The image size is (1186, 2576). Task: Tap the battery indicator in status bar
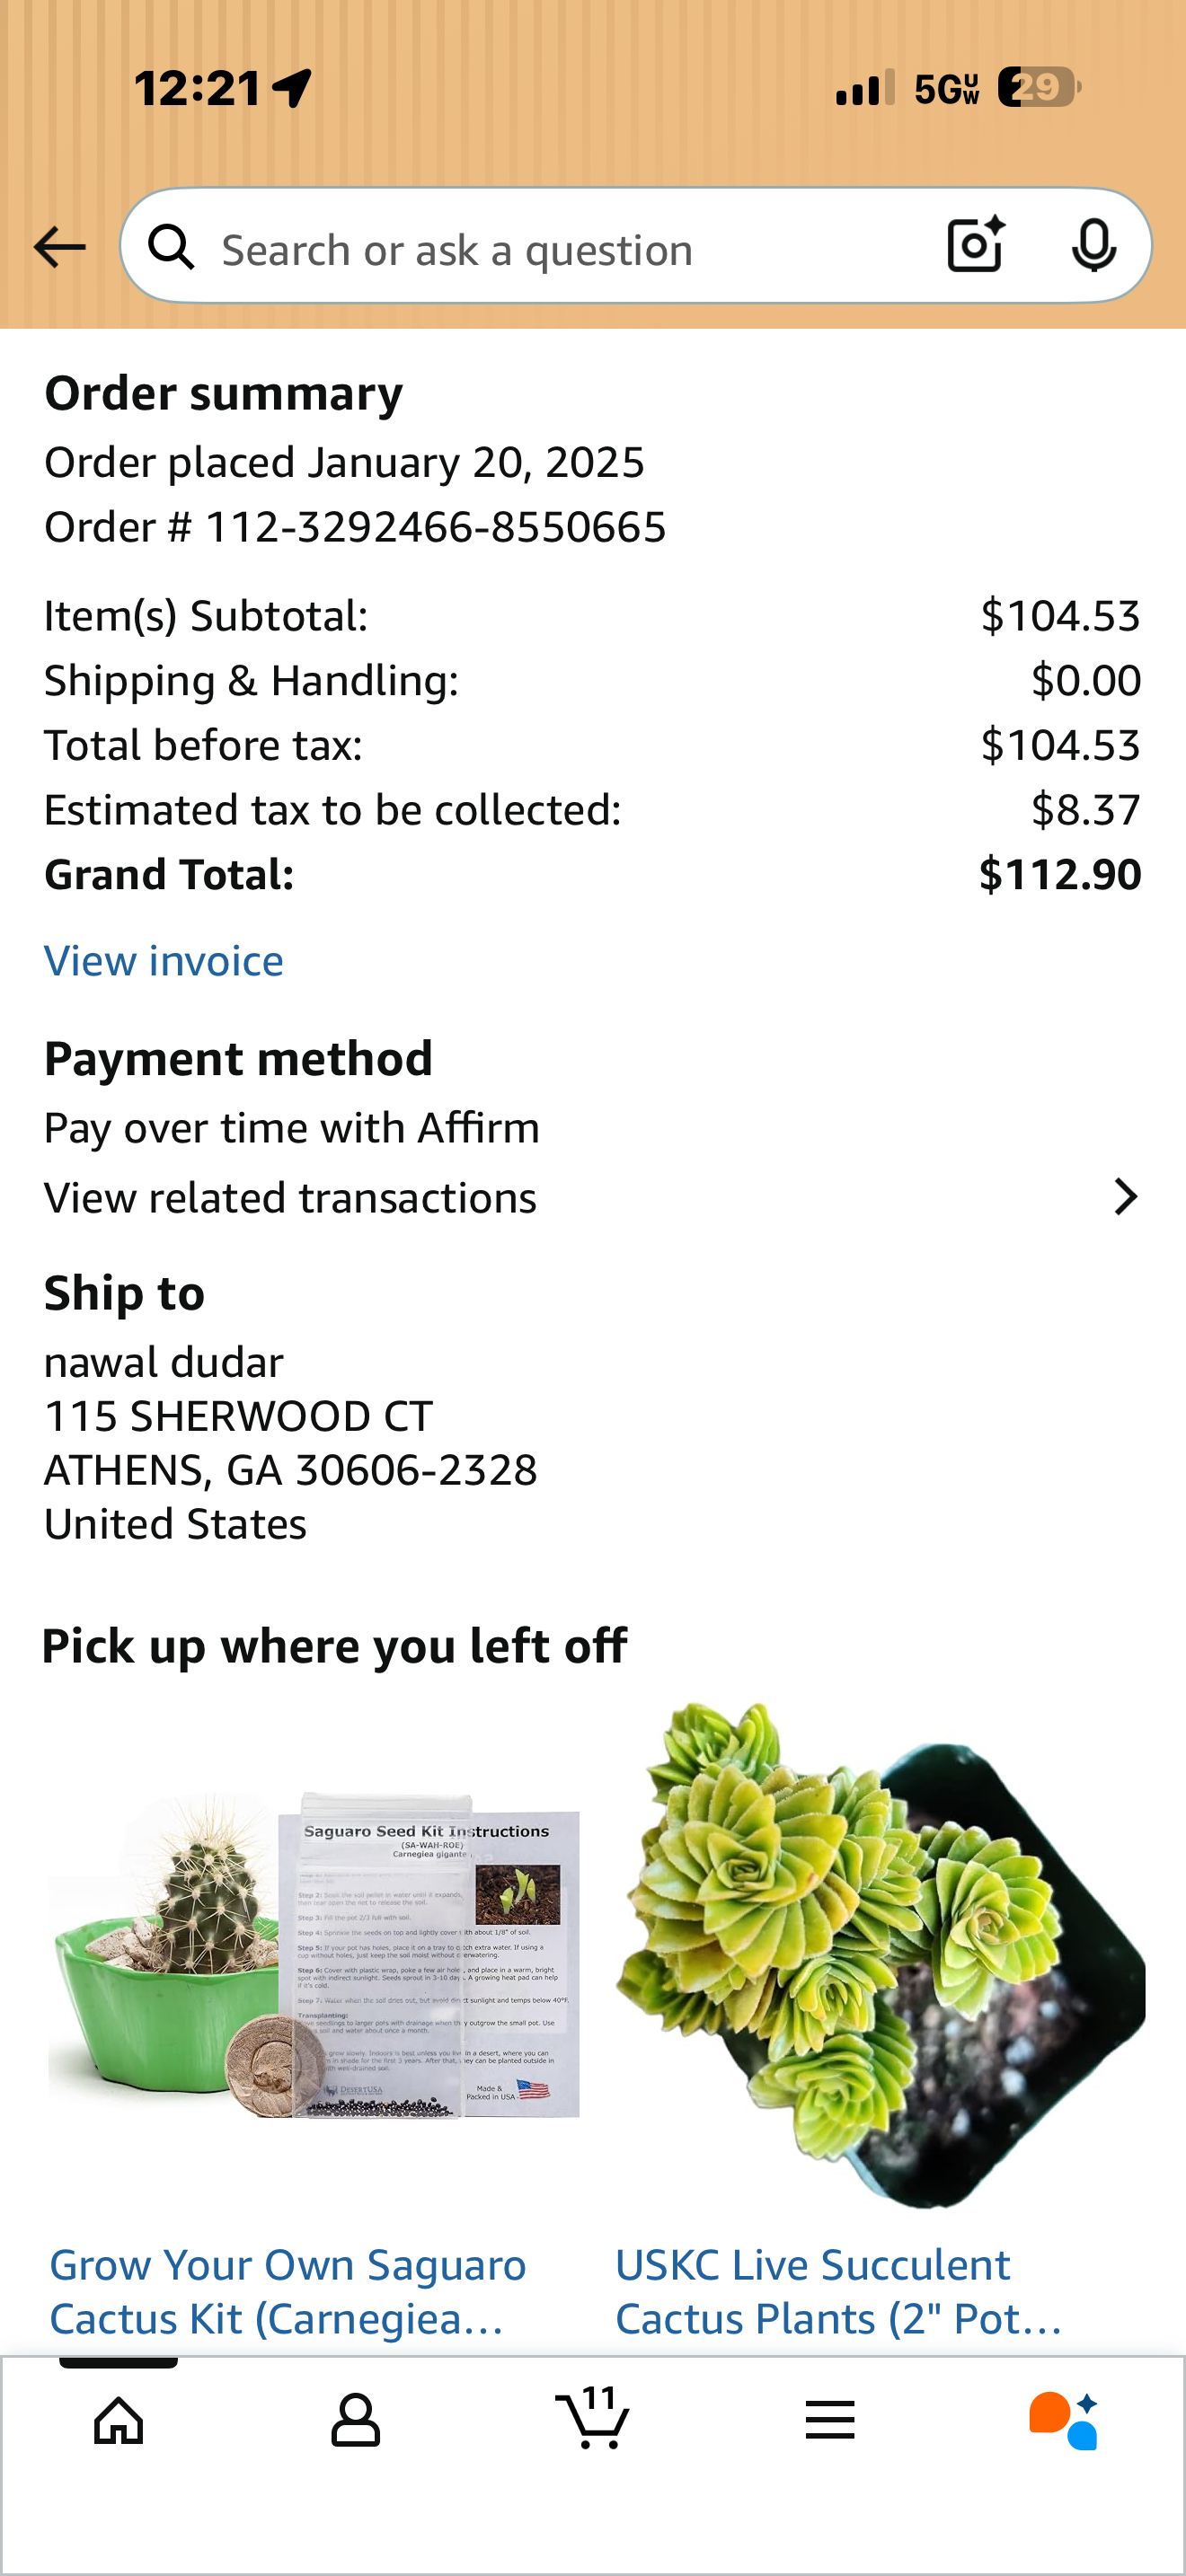pyautogui.click(x=1039, y=88)
